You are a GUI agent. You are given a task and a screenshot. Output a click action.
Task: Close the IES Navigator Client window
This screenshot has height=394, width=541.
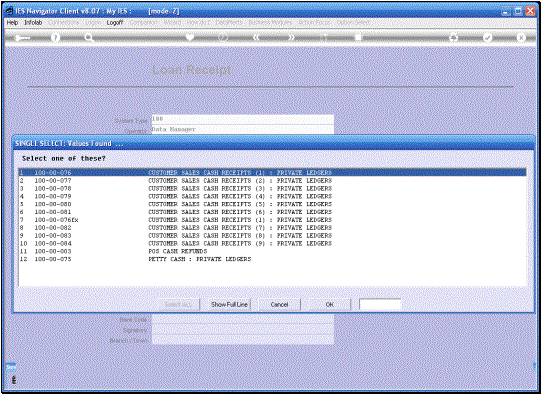coord(530,11)
